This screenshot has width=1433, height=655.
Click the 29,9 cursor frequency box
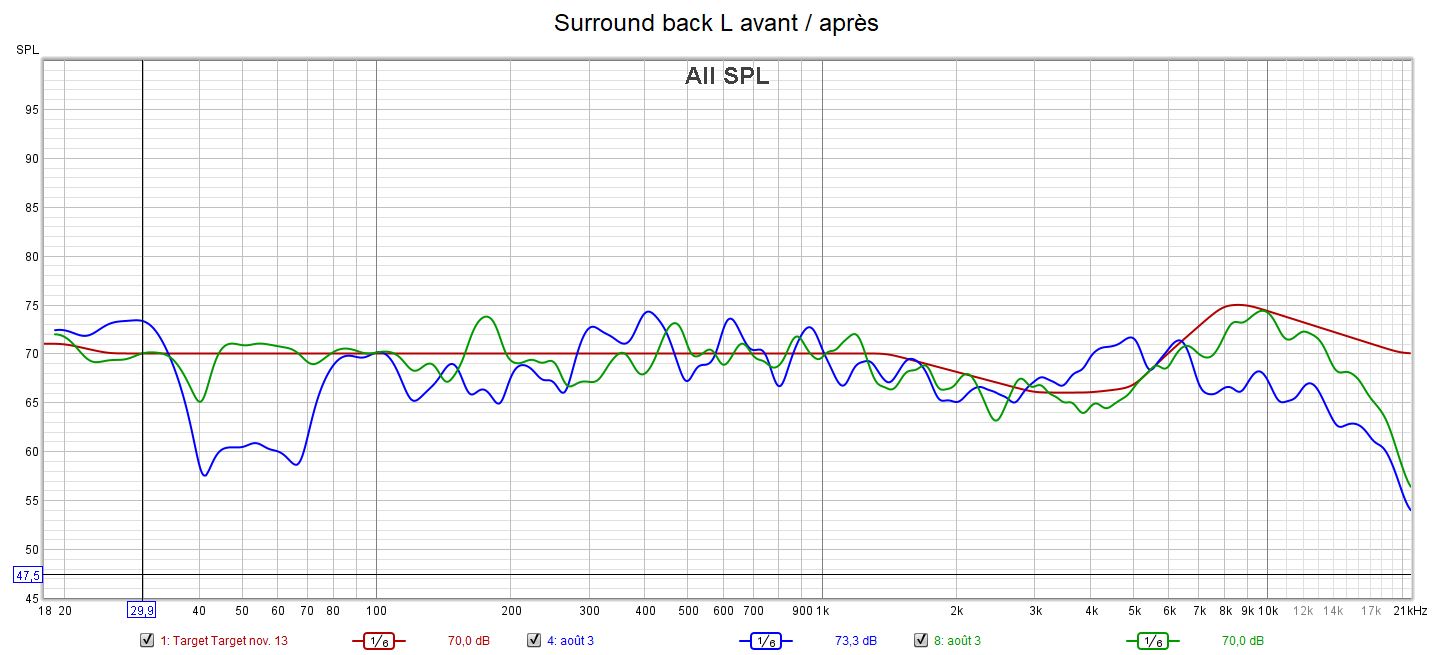point(142,610)
